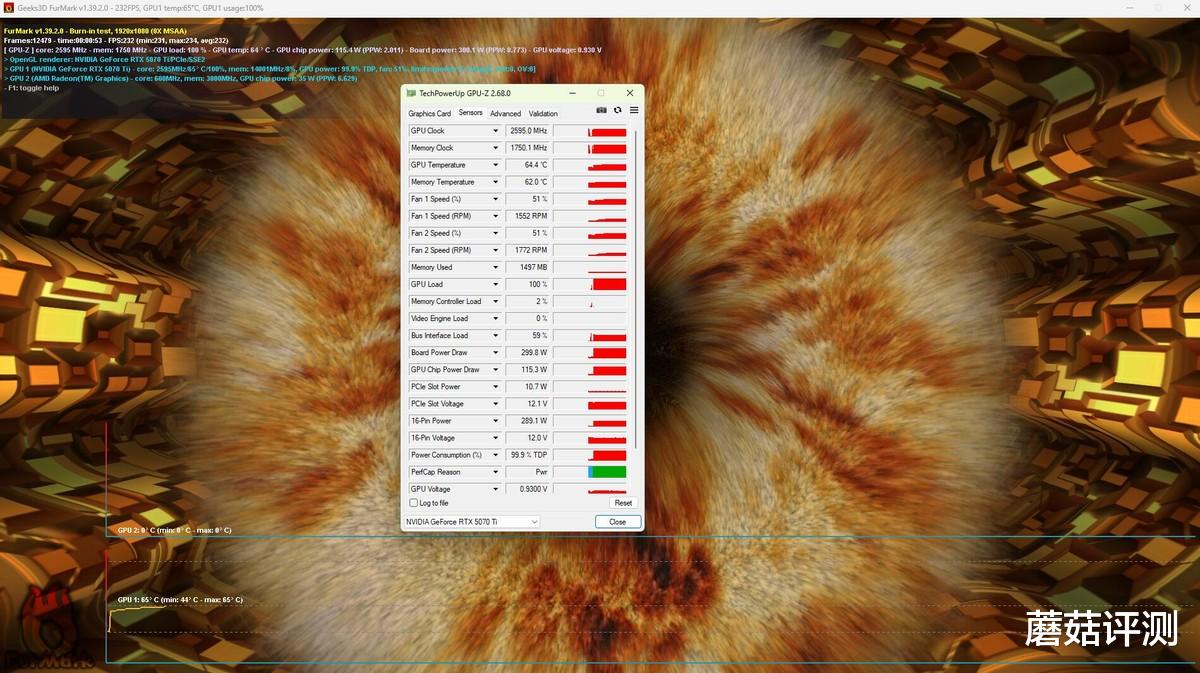The height and width of the screenshot is (673, 1200).
Task: Click the GPU Load red sensor graph
Action: [x=590, y=284]
